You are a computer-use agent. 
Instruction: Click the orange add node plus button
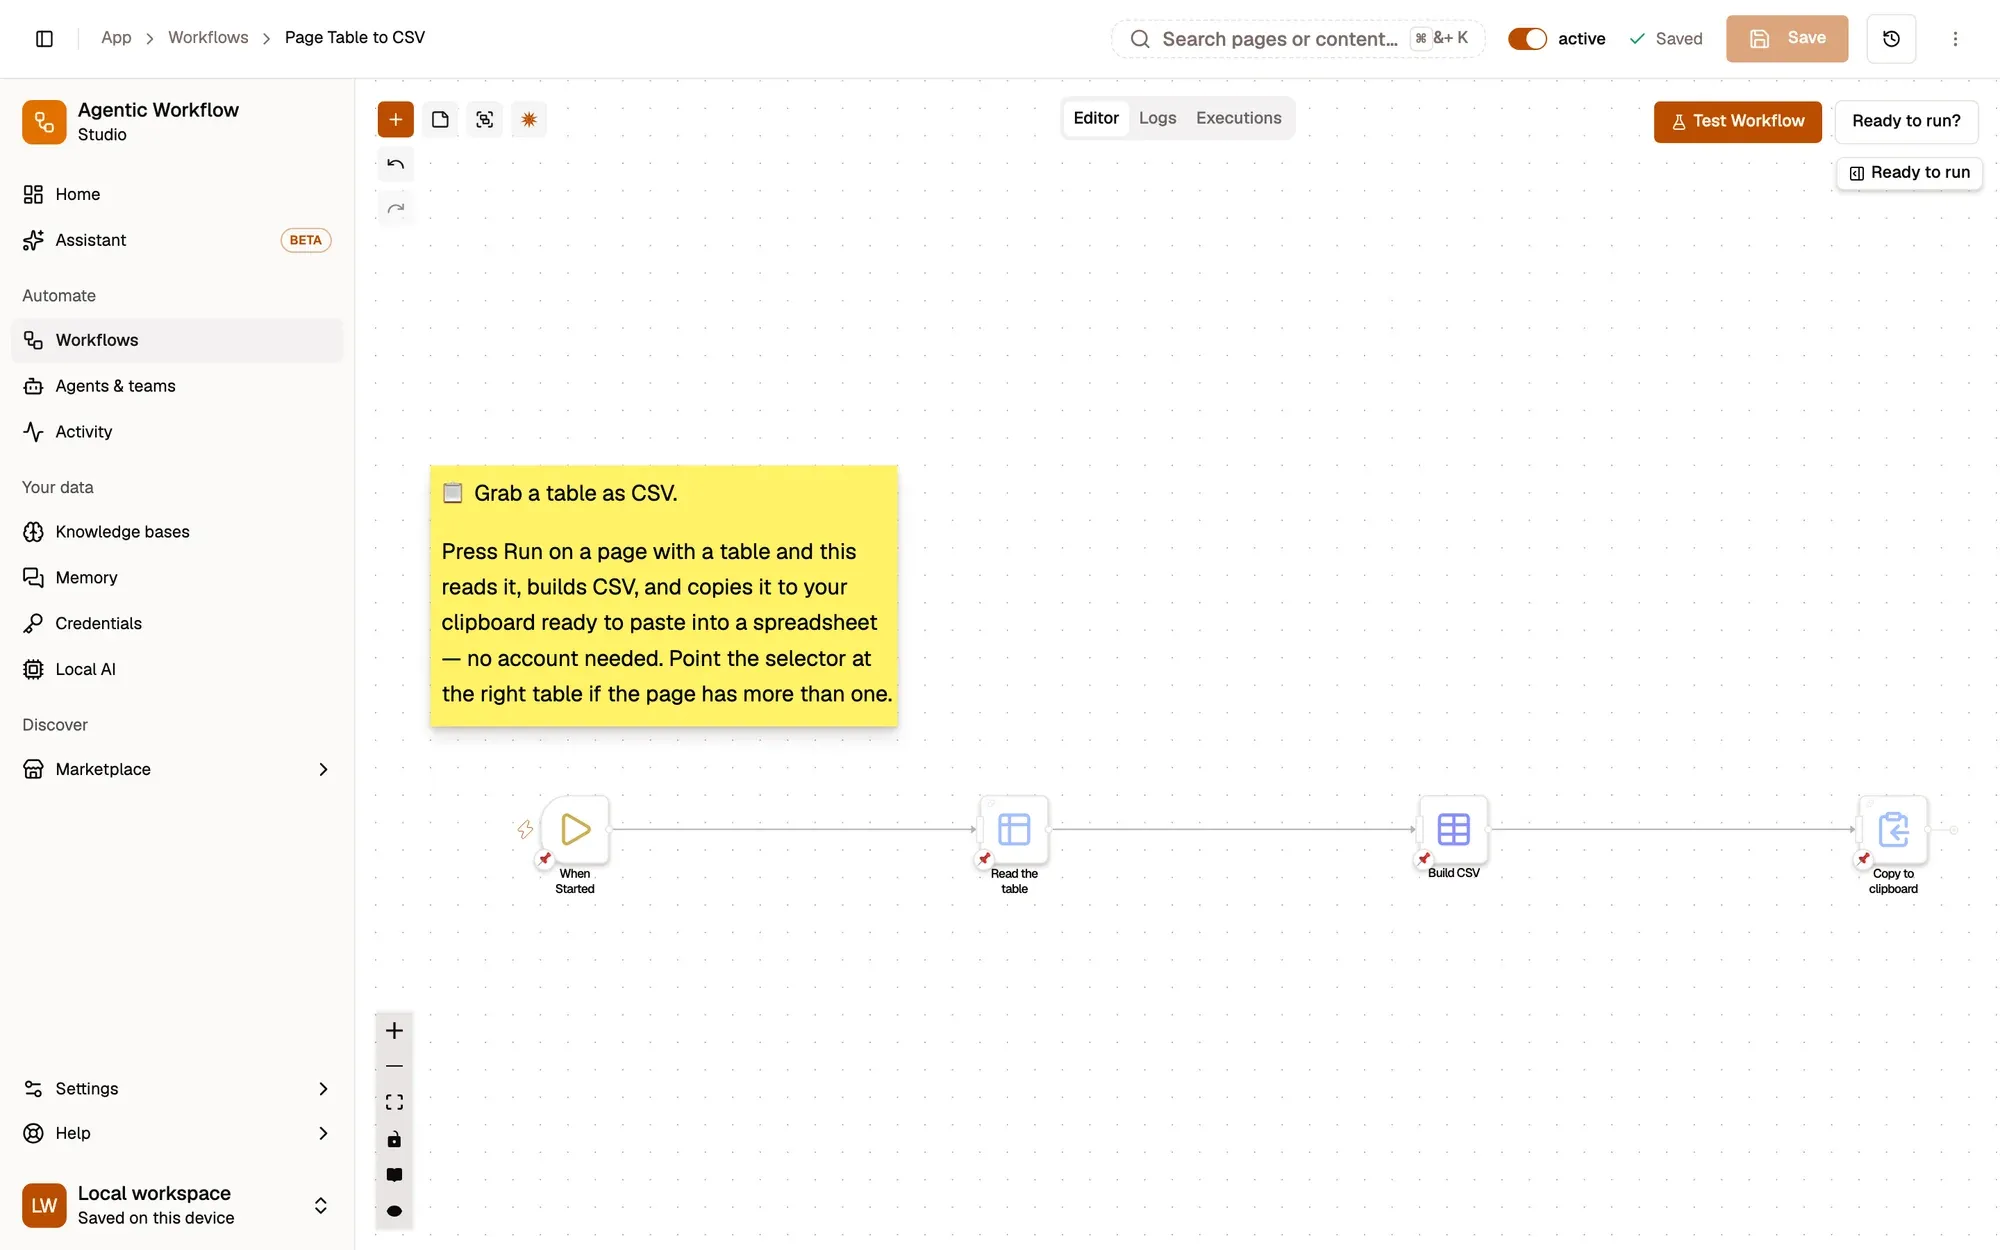[395, 120]
